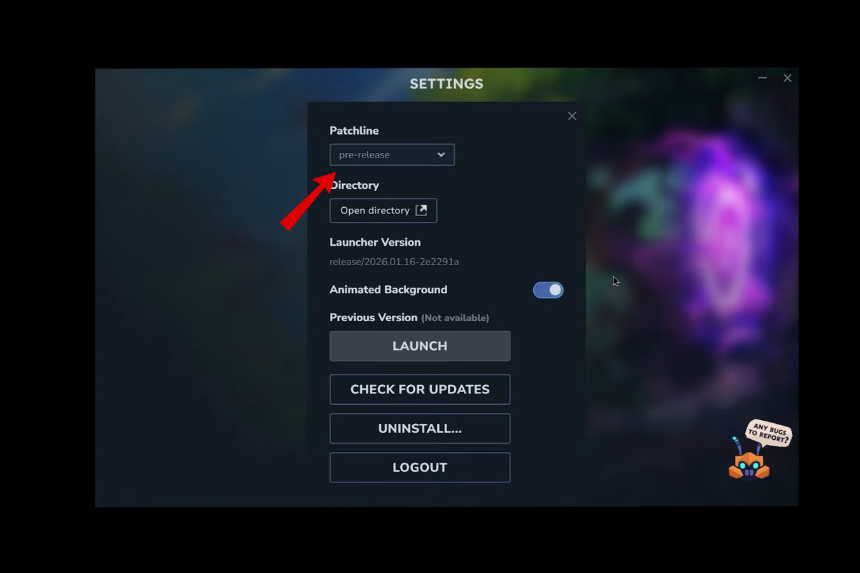Click the '(Not available)' note text
Screen dimensions: 860x573
(455, 318)
